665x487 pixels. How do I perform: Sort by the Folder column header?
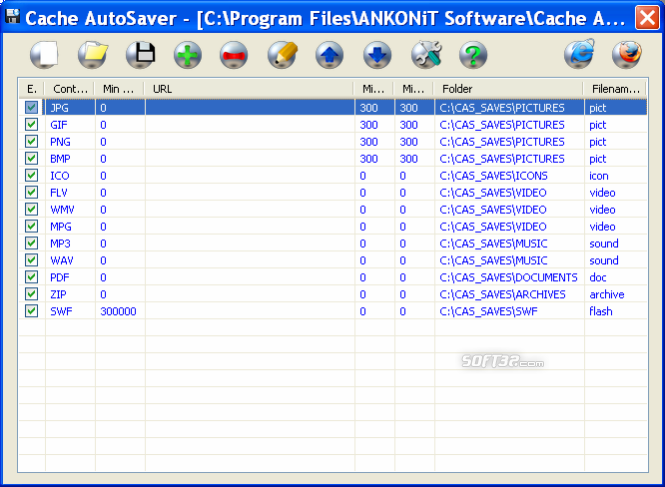[509, 89]
